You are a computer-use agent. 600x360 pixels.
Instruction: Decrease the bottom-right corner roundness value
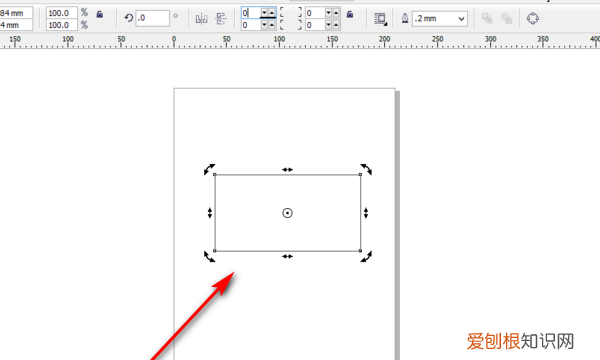(328, 25)
